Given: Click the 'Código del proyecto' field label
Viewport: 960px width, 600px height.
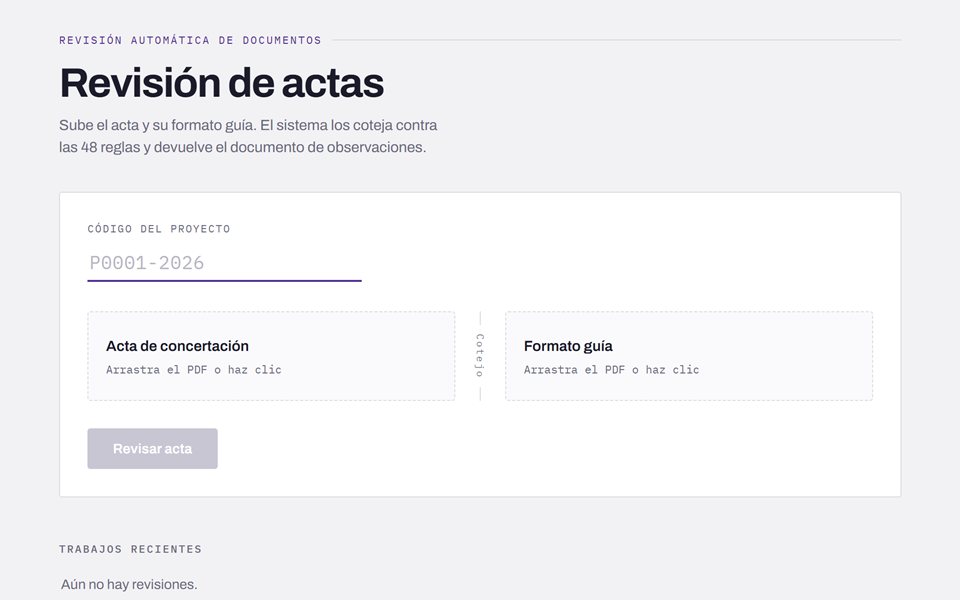Looking at the screenshot, I should (159, 229).
